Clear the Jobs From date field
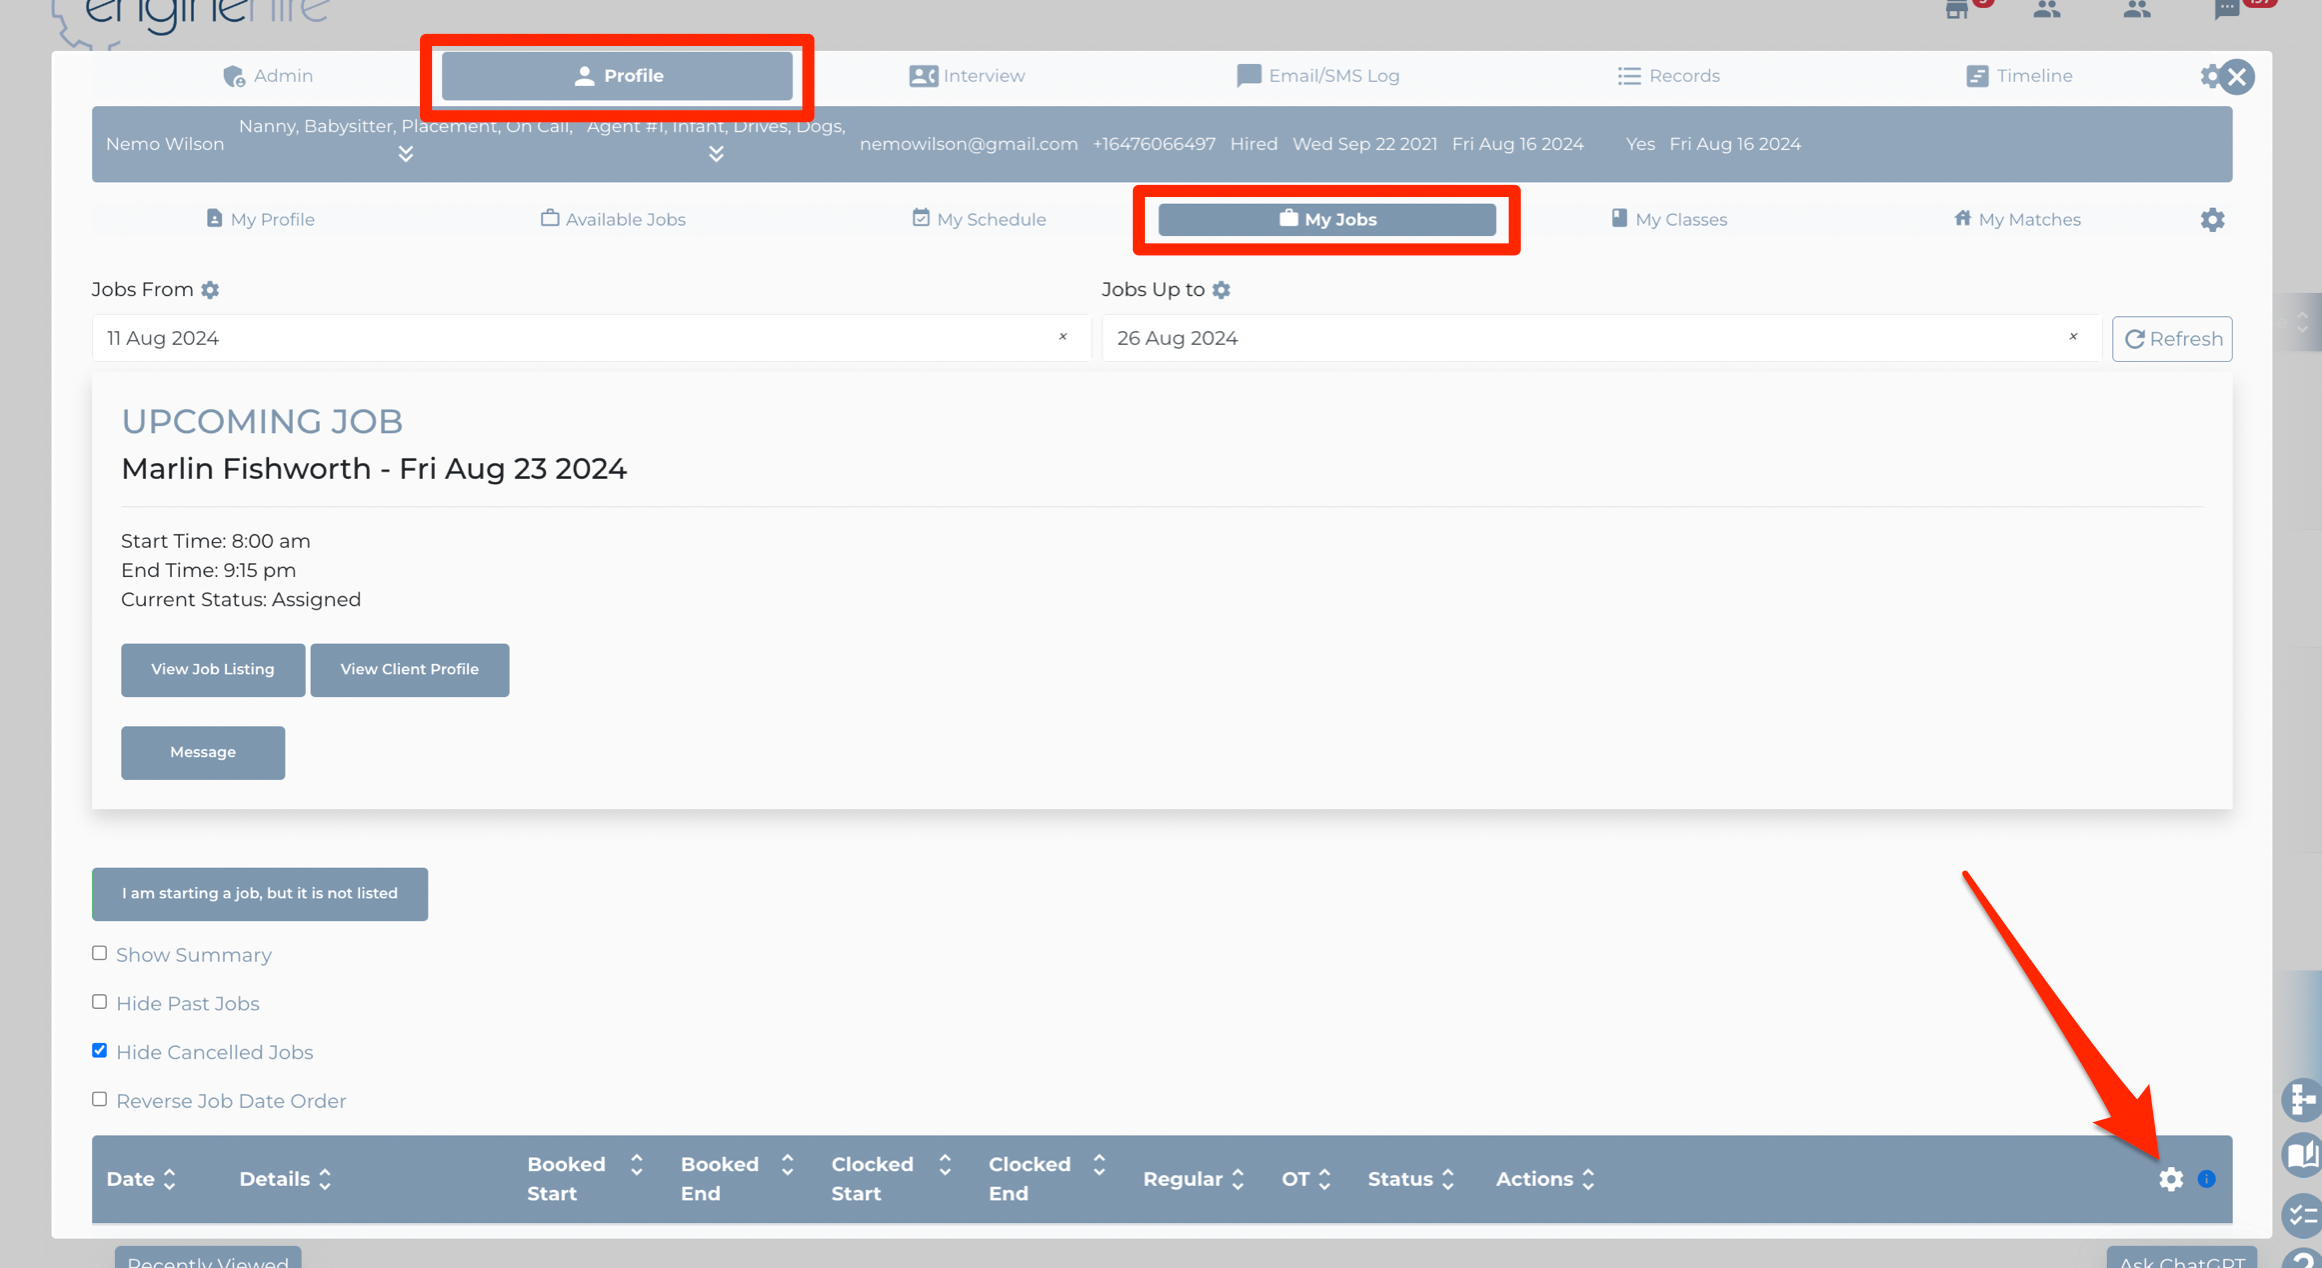 (1063, 337)
